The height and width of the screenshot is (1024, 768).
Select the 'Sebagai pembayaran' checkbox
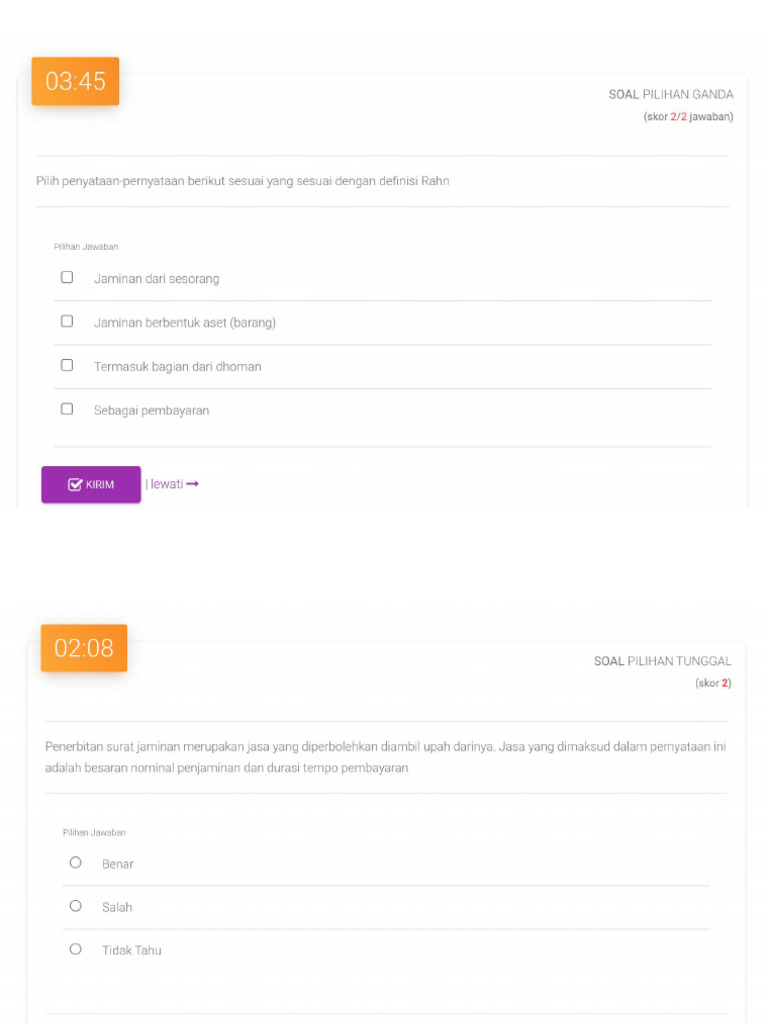pos(67,409)
